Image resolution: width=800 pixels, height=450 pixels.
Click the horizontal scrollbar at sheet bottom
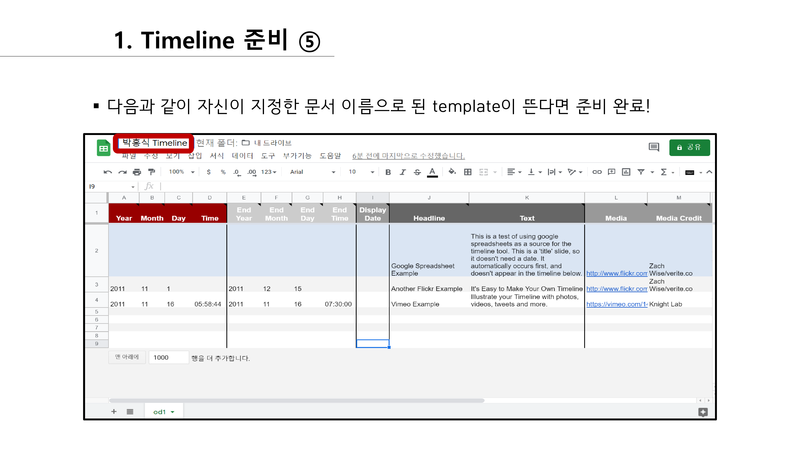[x=296, y=401]
